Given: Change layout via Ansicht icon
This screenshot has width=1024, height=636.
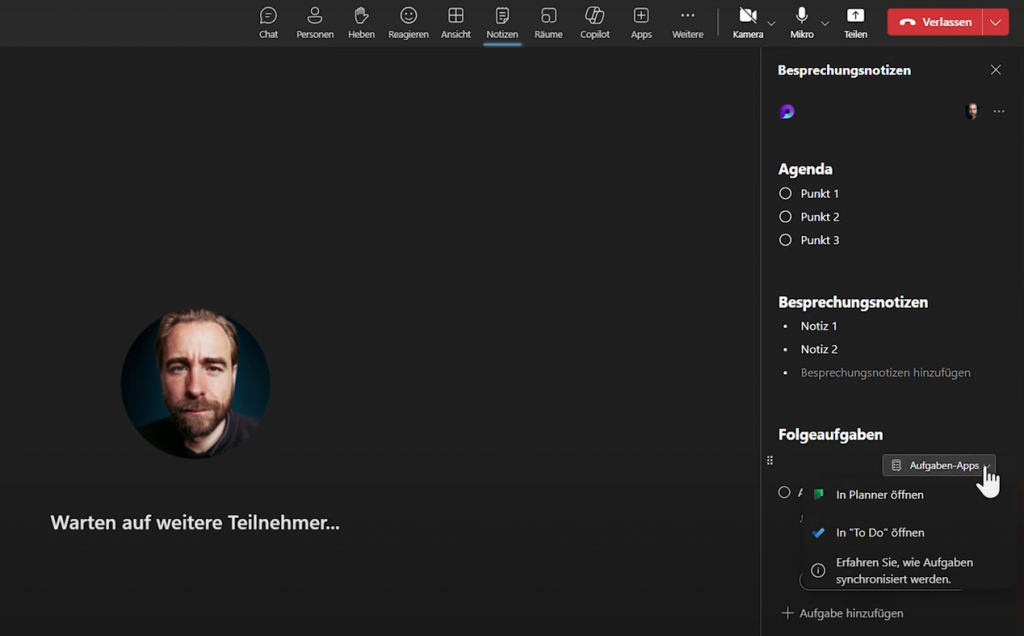Looking at the screenshot, I should pos(455,22).
